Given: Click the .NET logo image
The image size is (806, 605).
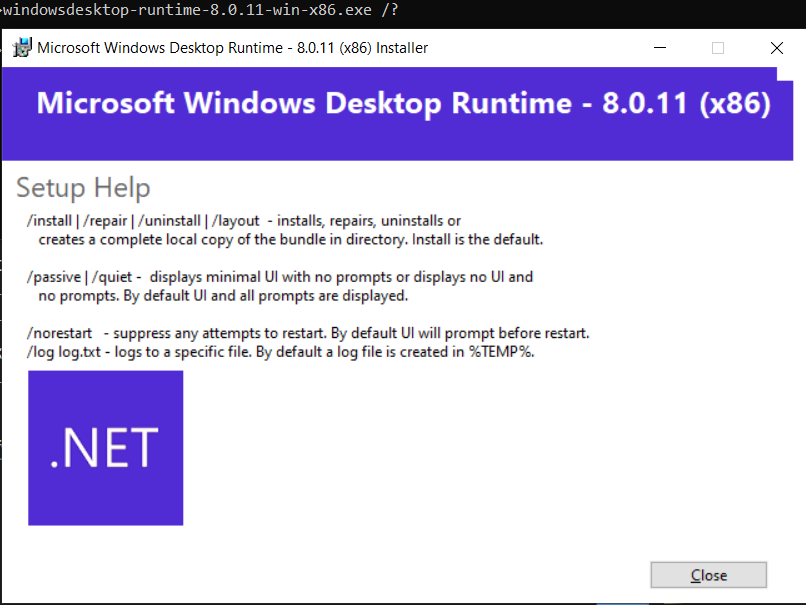Looking at the screenshot, I should pos(105,448).
